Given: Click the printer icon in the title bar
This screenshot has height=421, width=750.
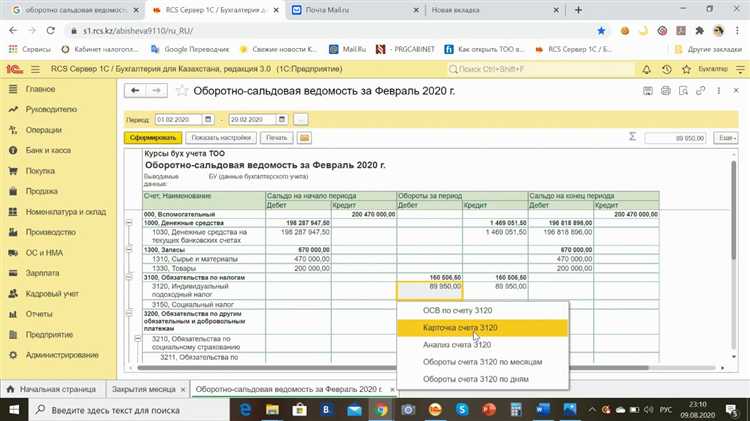Looking at the screenshot, I should pos(665,90).
